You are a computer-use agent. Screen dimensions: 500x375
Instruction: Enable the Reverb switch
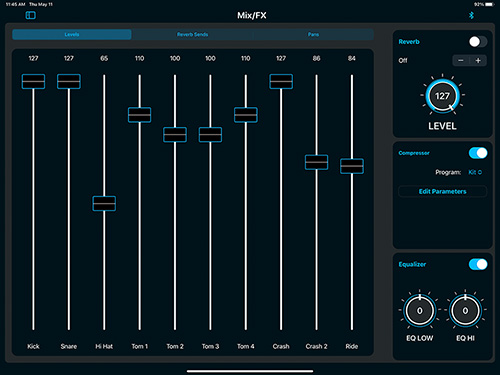tap(478, 42)
